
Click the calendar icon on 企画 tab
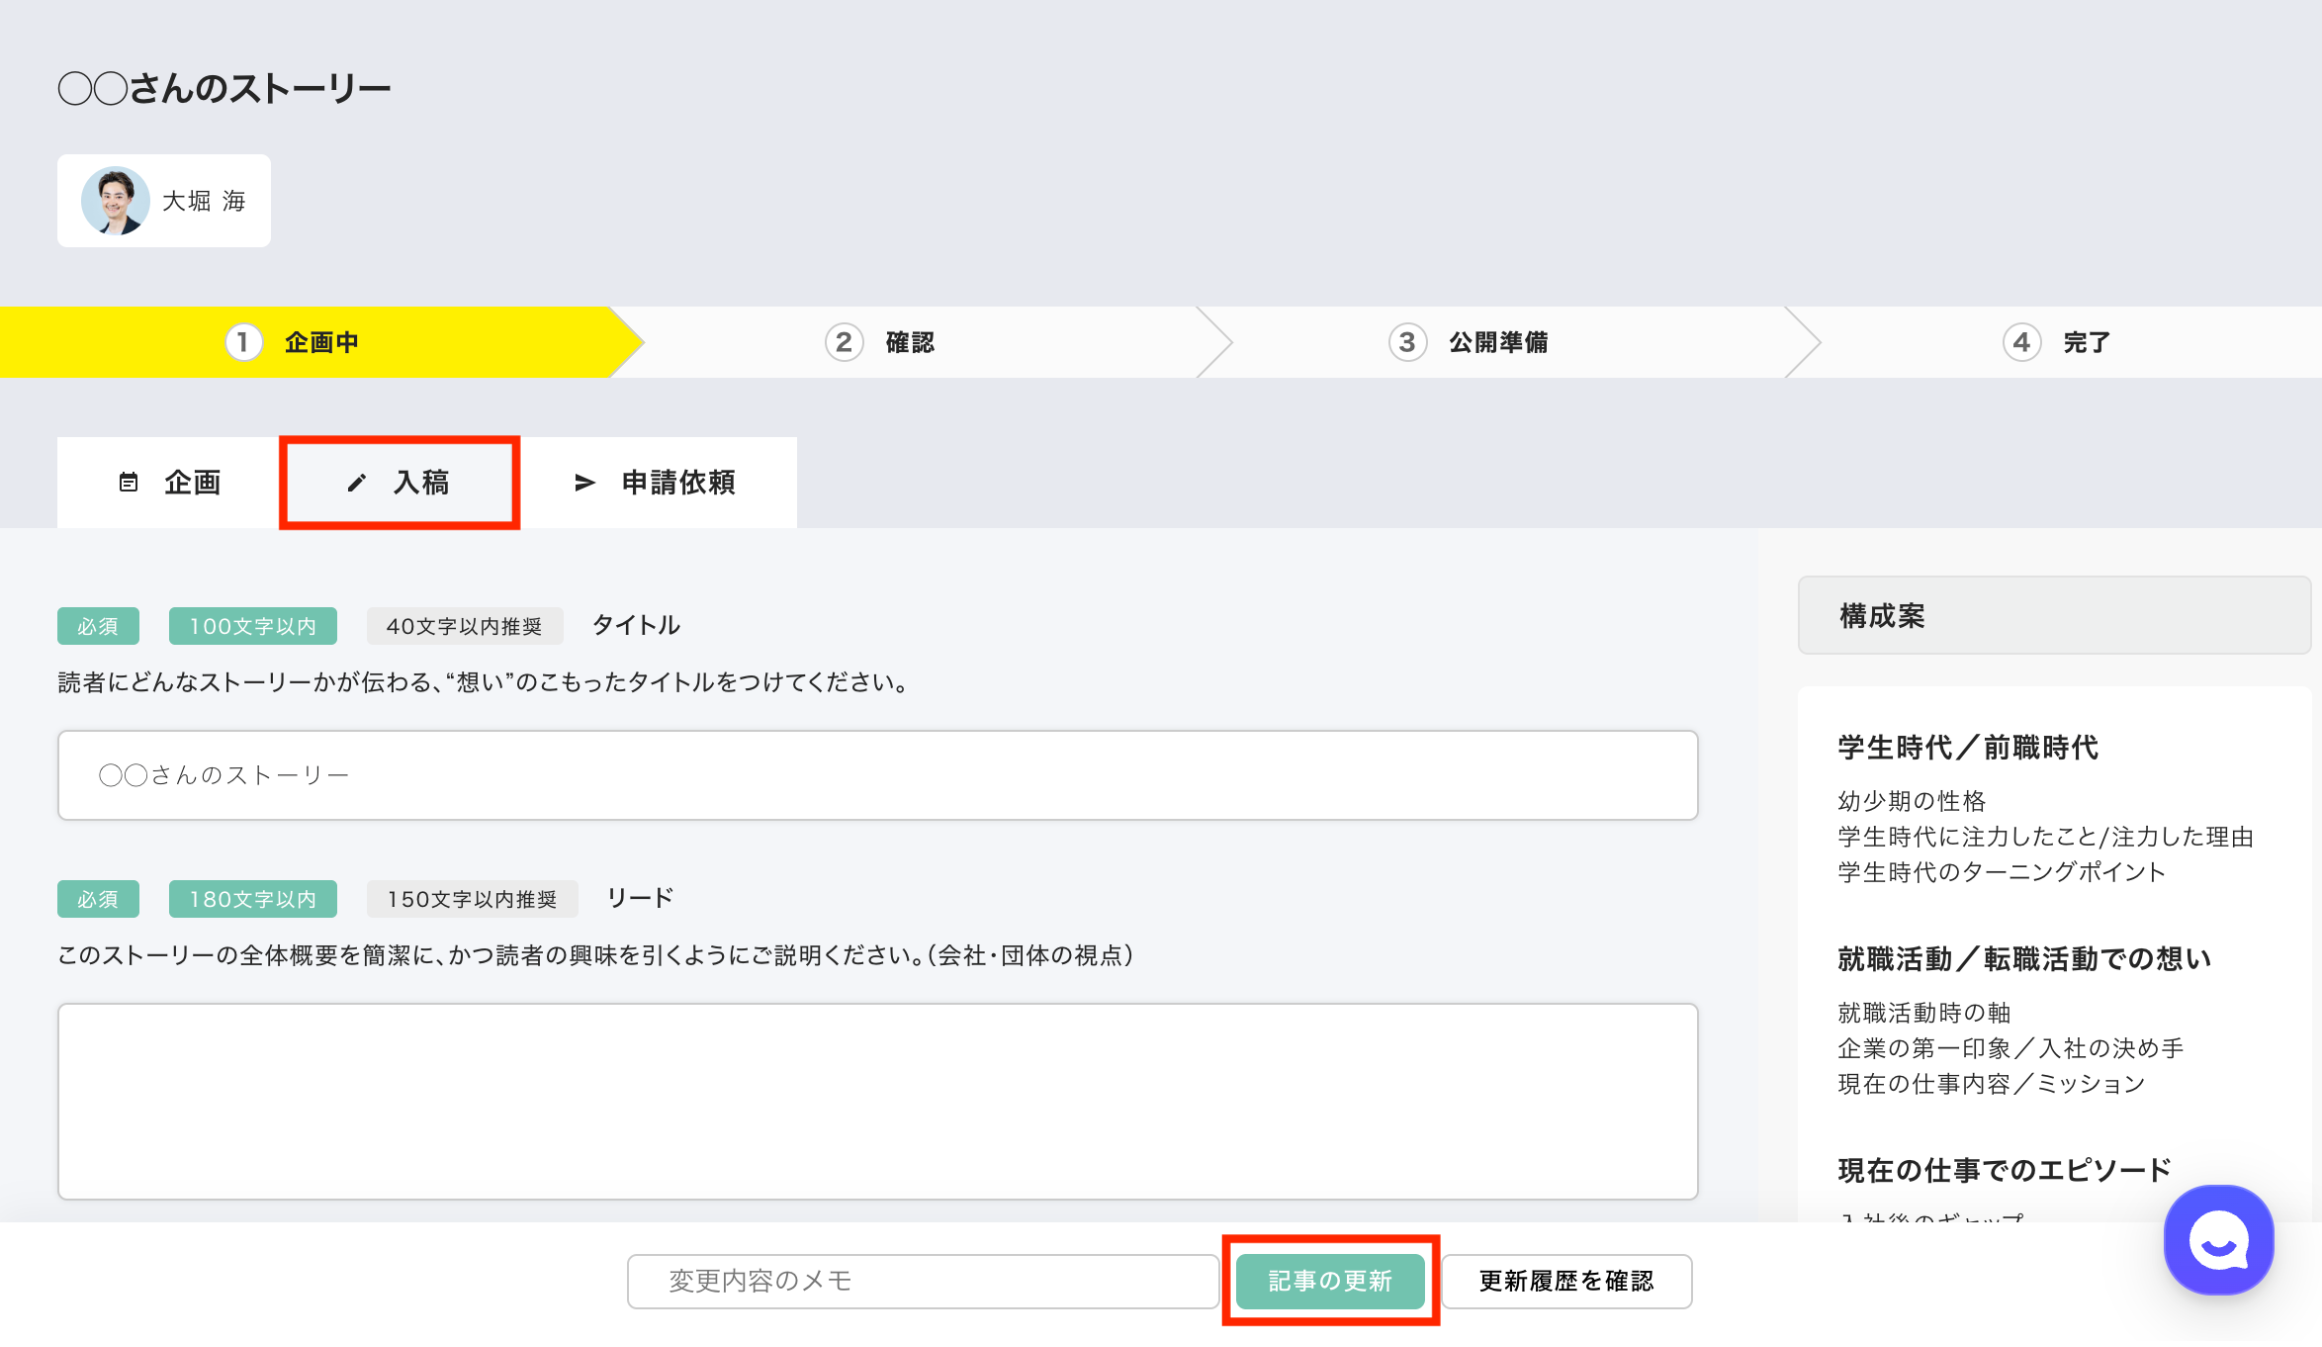click(x=128, y=482)
